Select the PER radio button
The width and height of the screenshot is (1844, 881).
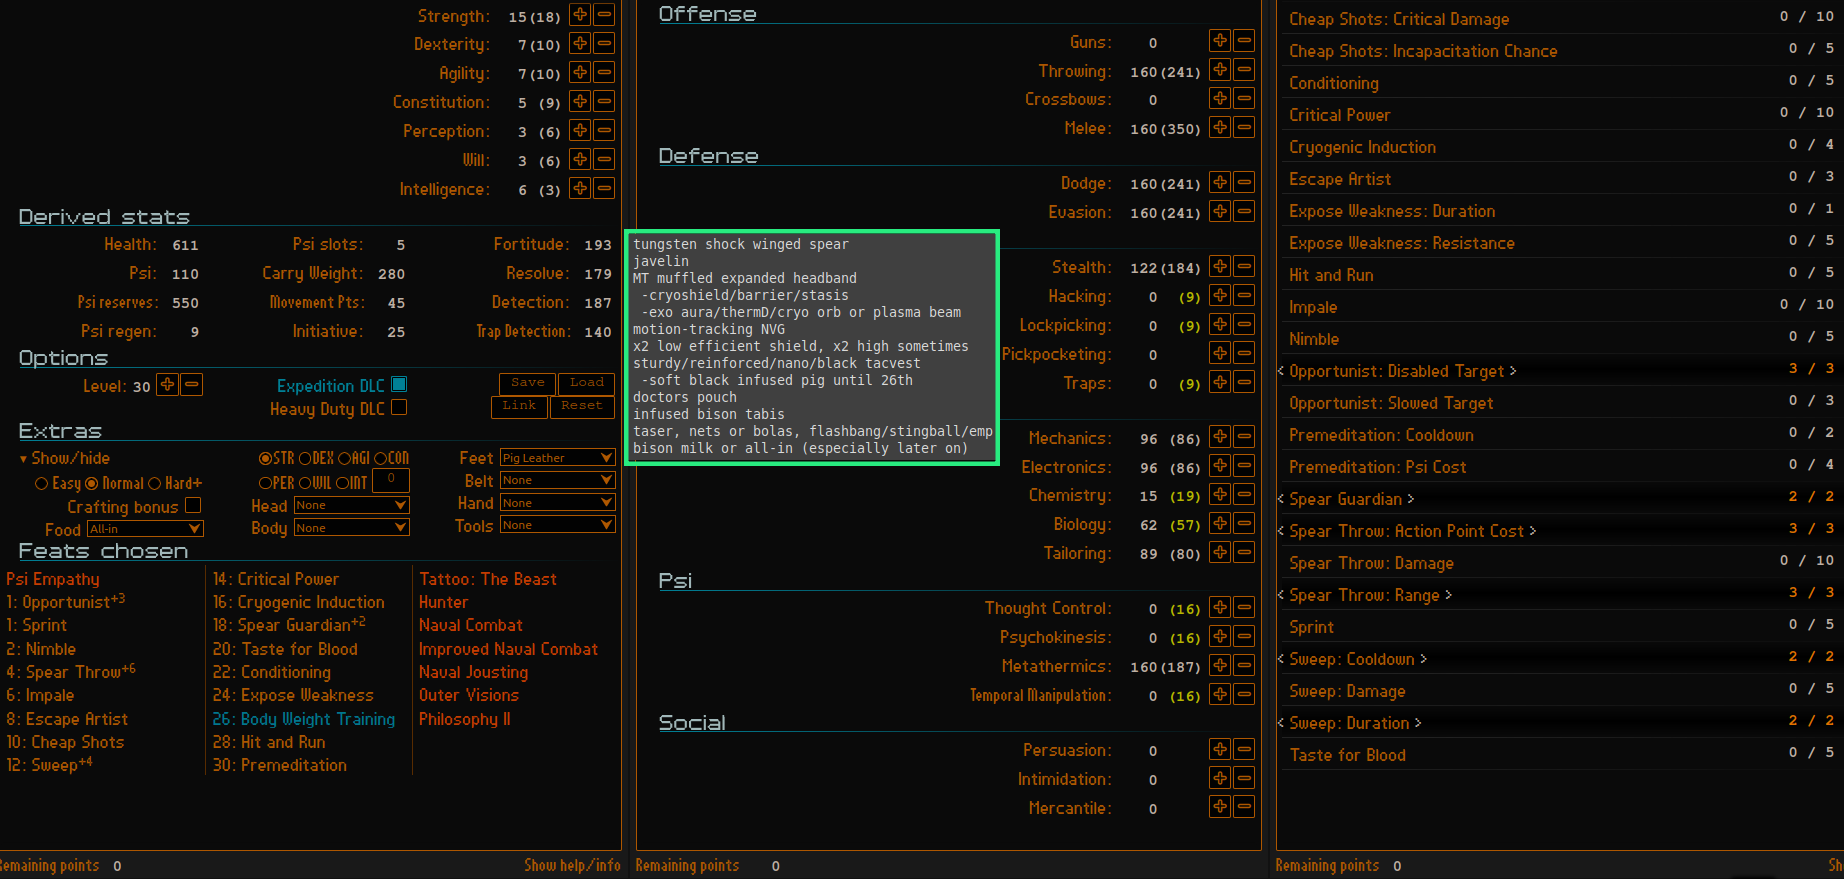click(265, 483)
